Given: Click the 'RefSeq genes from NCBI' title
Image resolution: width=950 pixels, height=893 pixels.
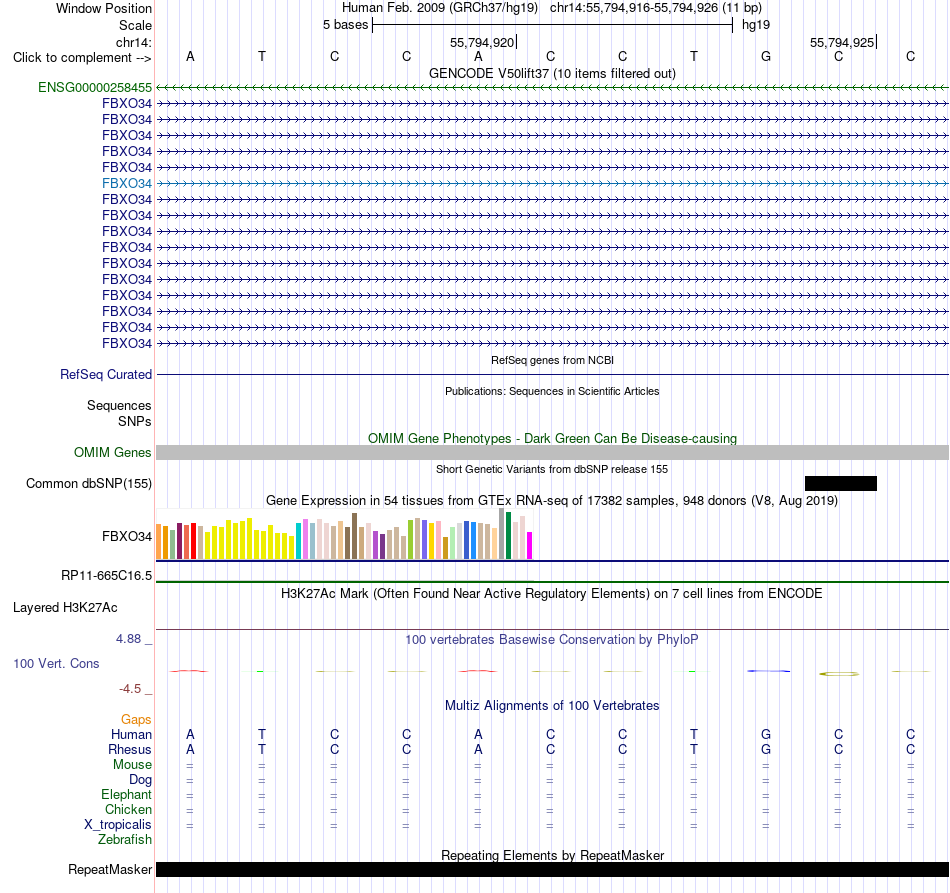Looking at the screenshot, I should pos(552,360).
